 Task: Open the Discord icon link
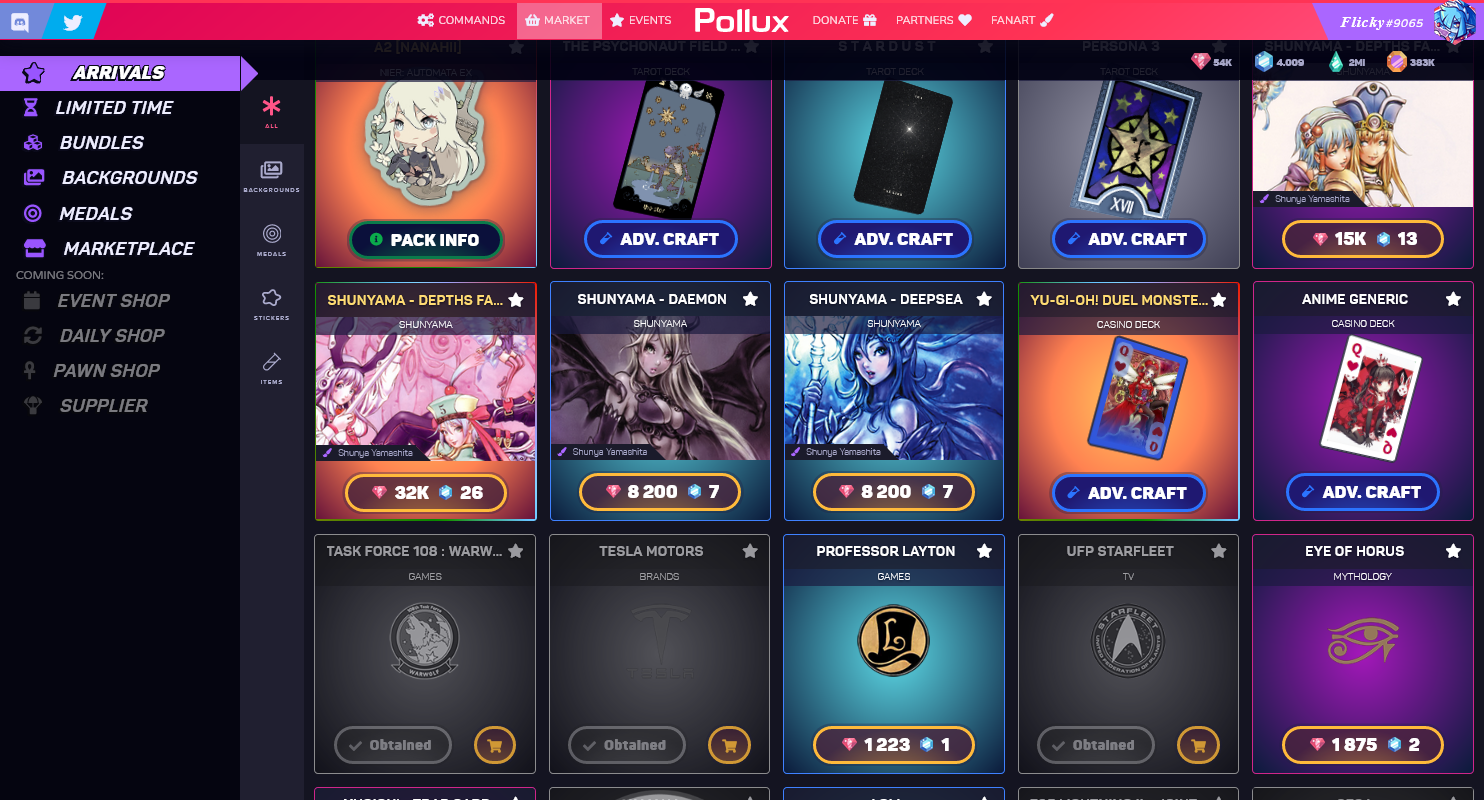20,20
